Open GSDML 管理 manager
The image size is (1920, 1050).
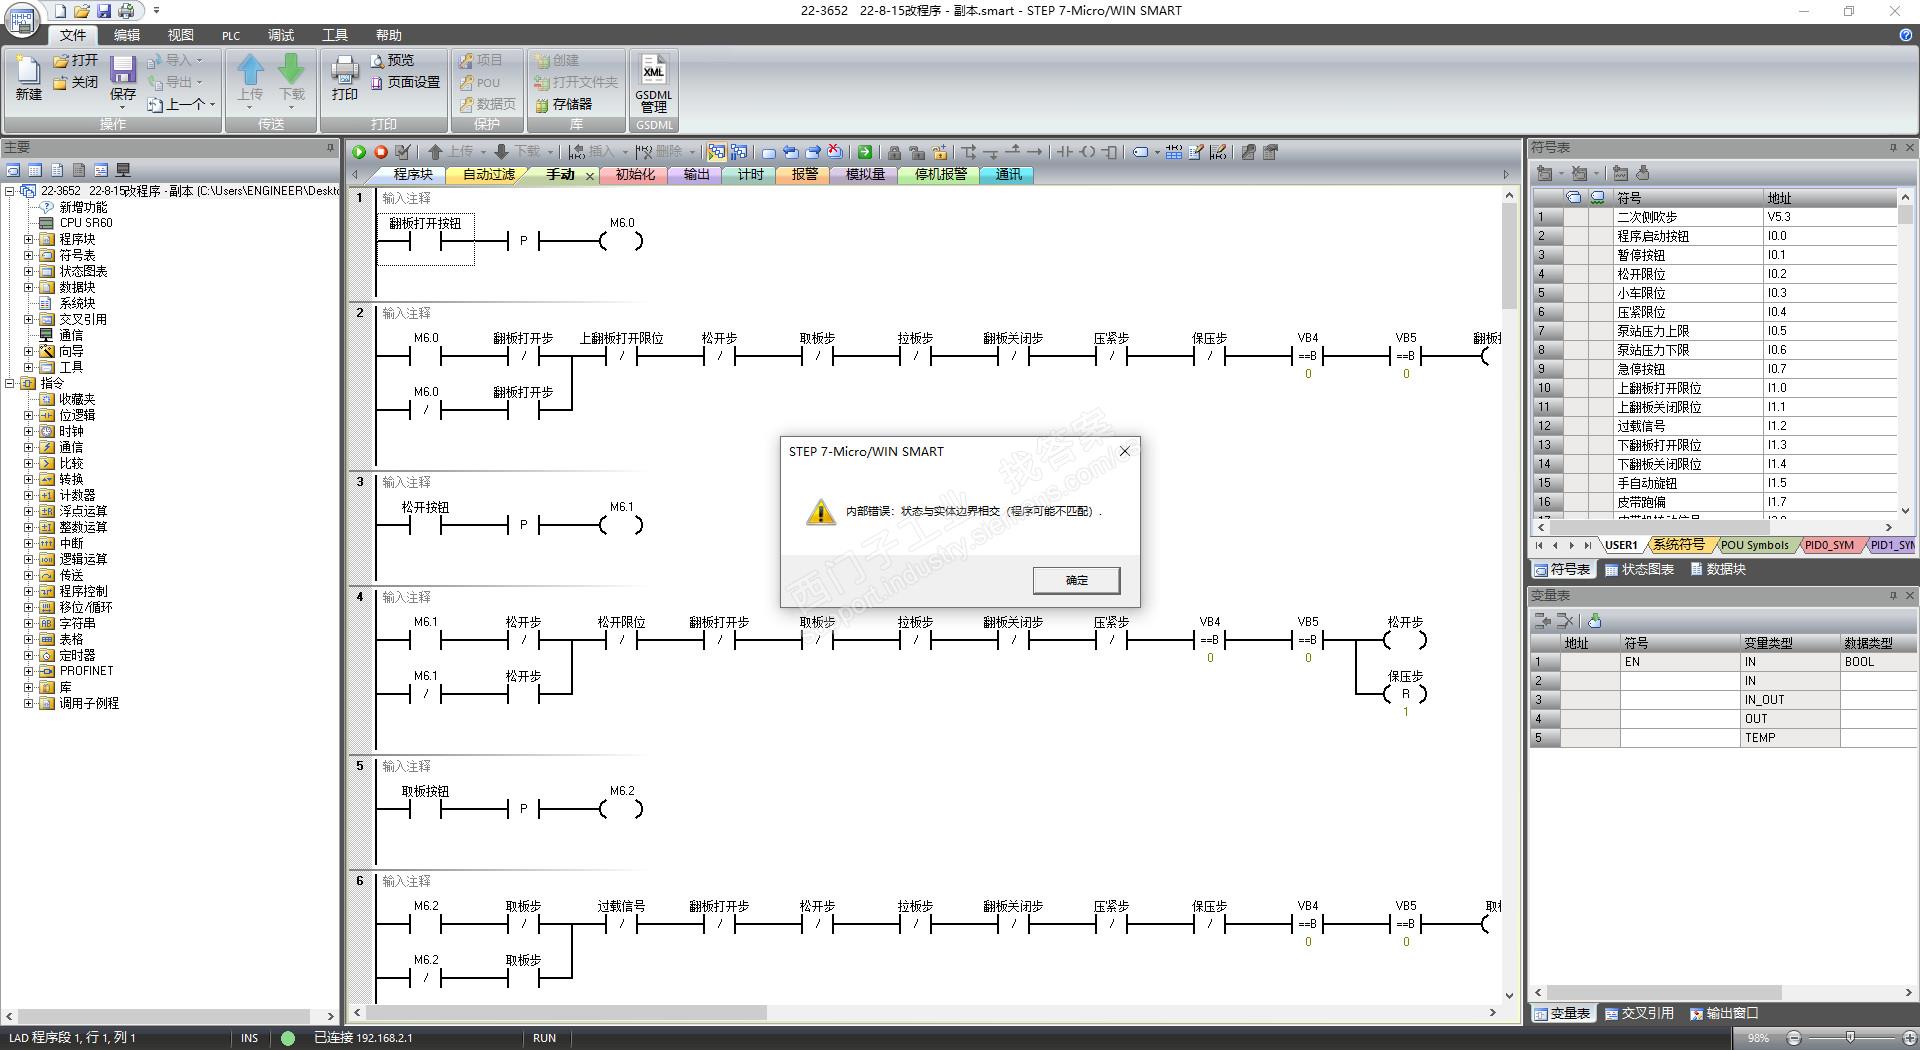(x=653, y=84)
